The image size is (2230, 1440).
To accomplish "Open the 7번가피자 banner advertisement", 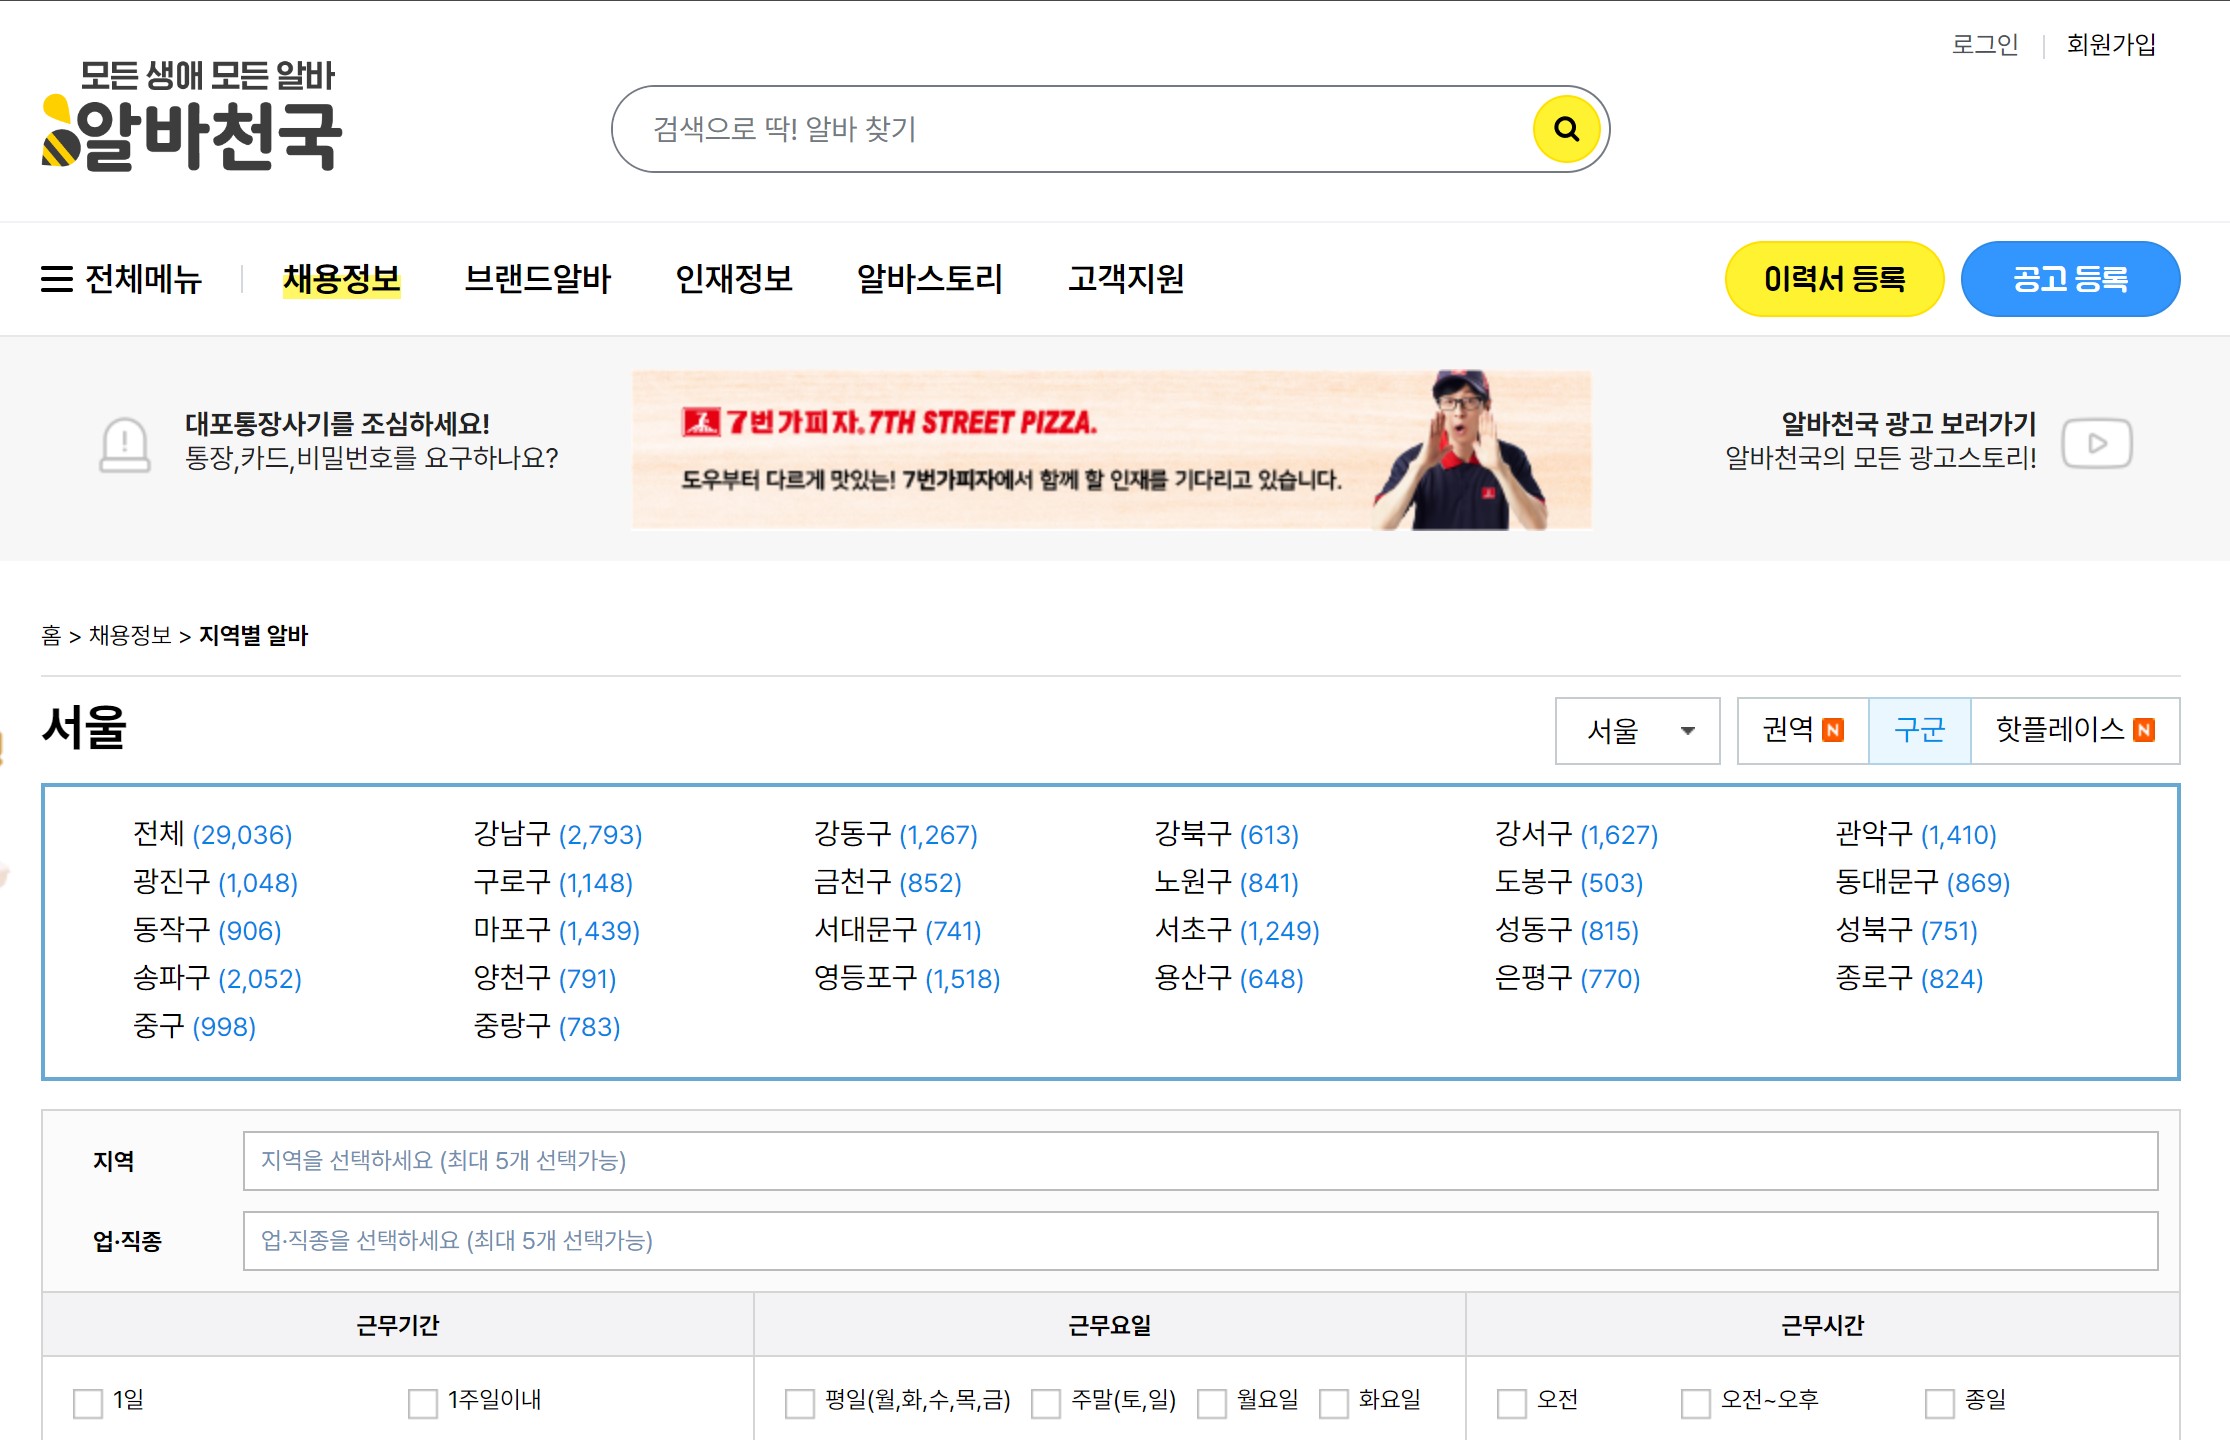I will 1110,450.
